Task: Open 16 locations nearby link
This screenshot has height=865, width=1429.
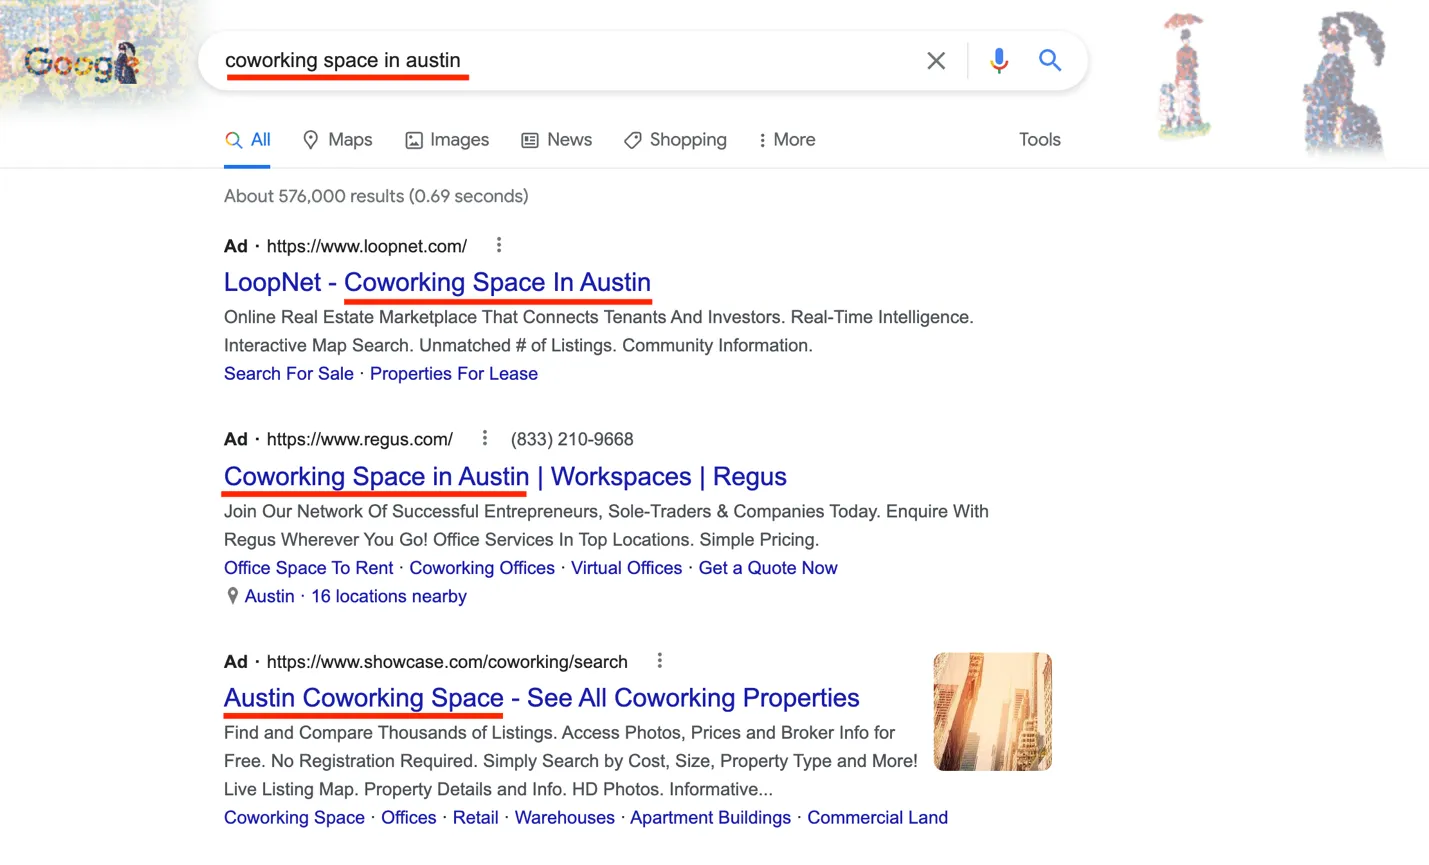Action: click(388, 596)
